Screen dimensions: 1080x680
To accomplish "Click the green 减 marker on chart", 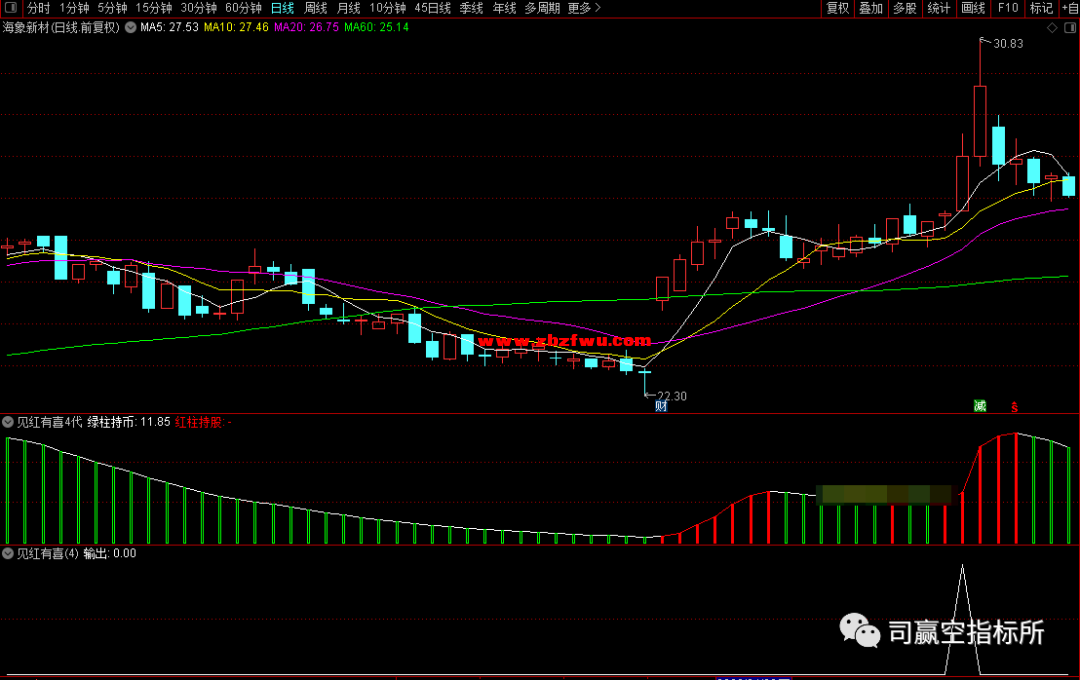I will (x=979, y=406).
